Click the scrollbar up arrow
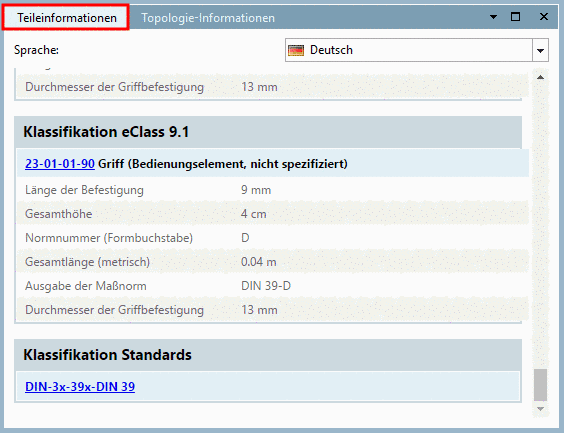This screenshot has height=433, width=564. point(540,77)
